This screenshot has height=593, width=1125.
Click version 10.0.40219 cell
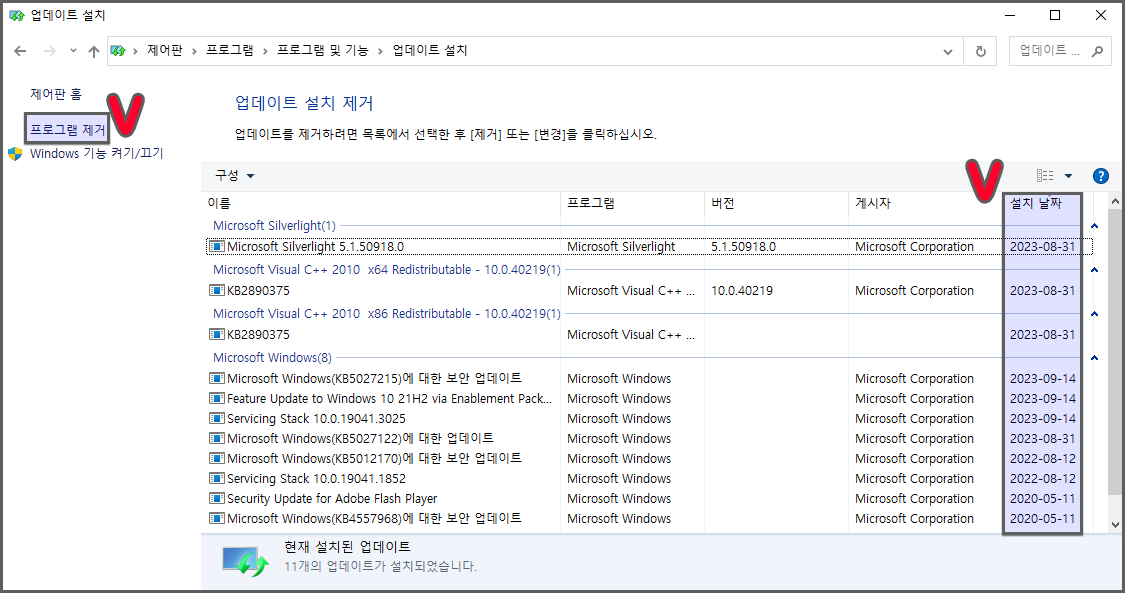[742, 290]
